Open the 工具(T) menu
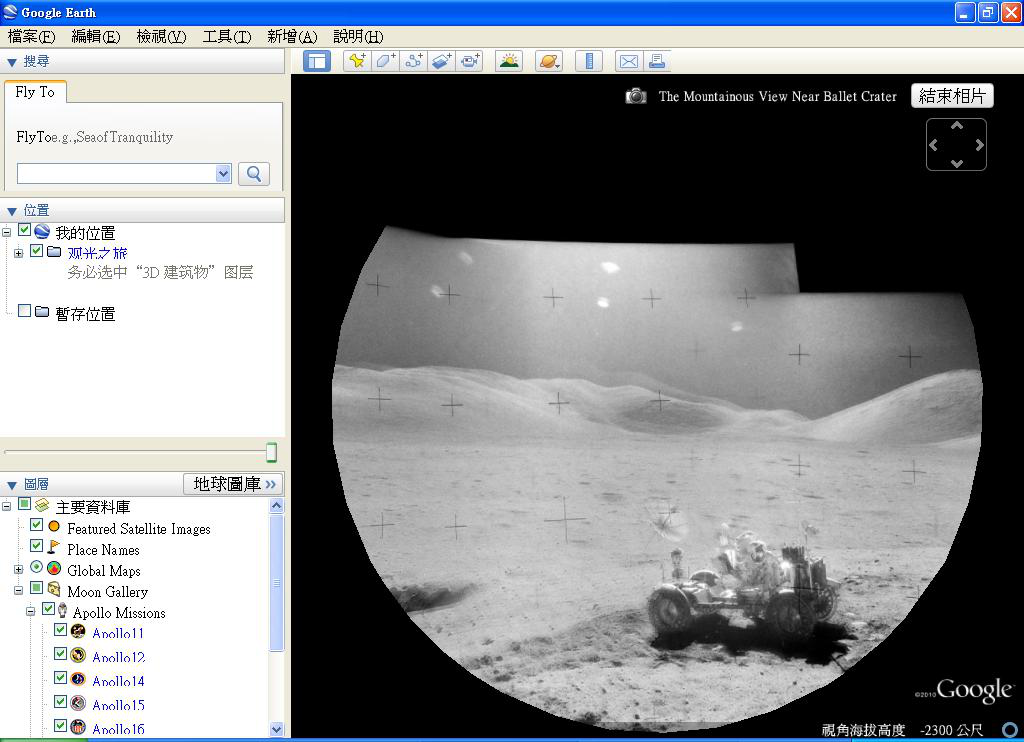Viewport: 1024px width, 742px height. point(227,37)
